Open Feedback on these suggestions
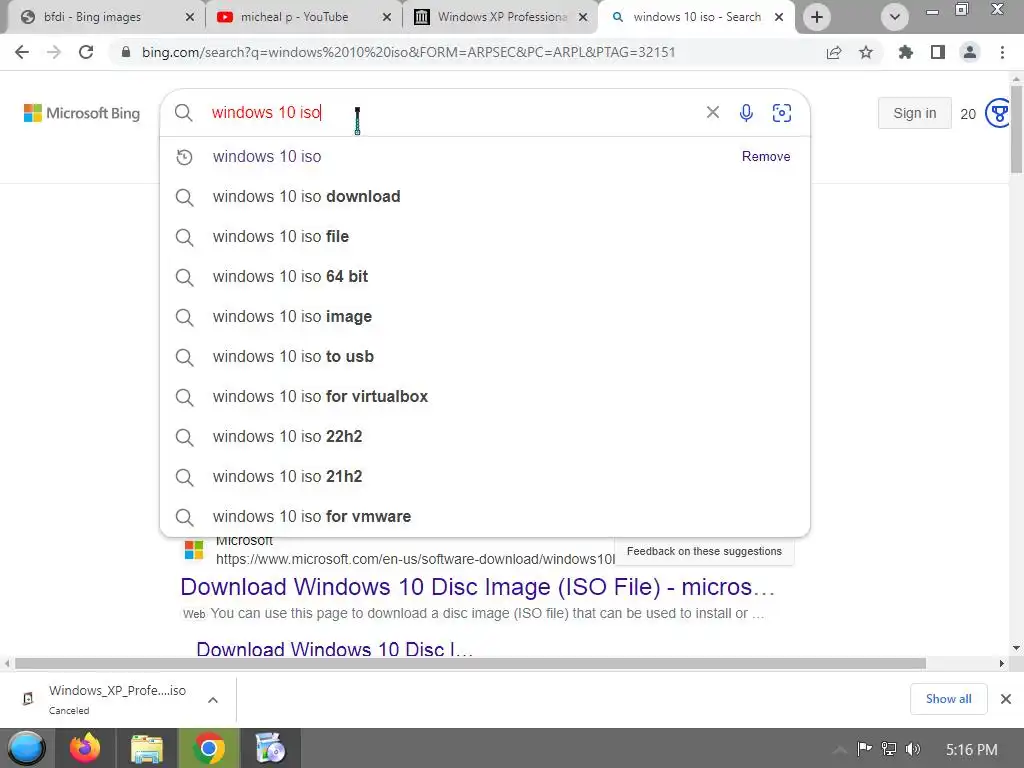 pyautogui.click(x=704, y=551)
